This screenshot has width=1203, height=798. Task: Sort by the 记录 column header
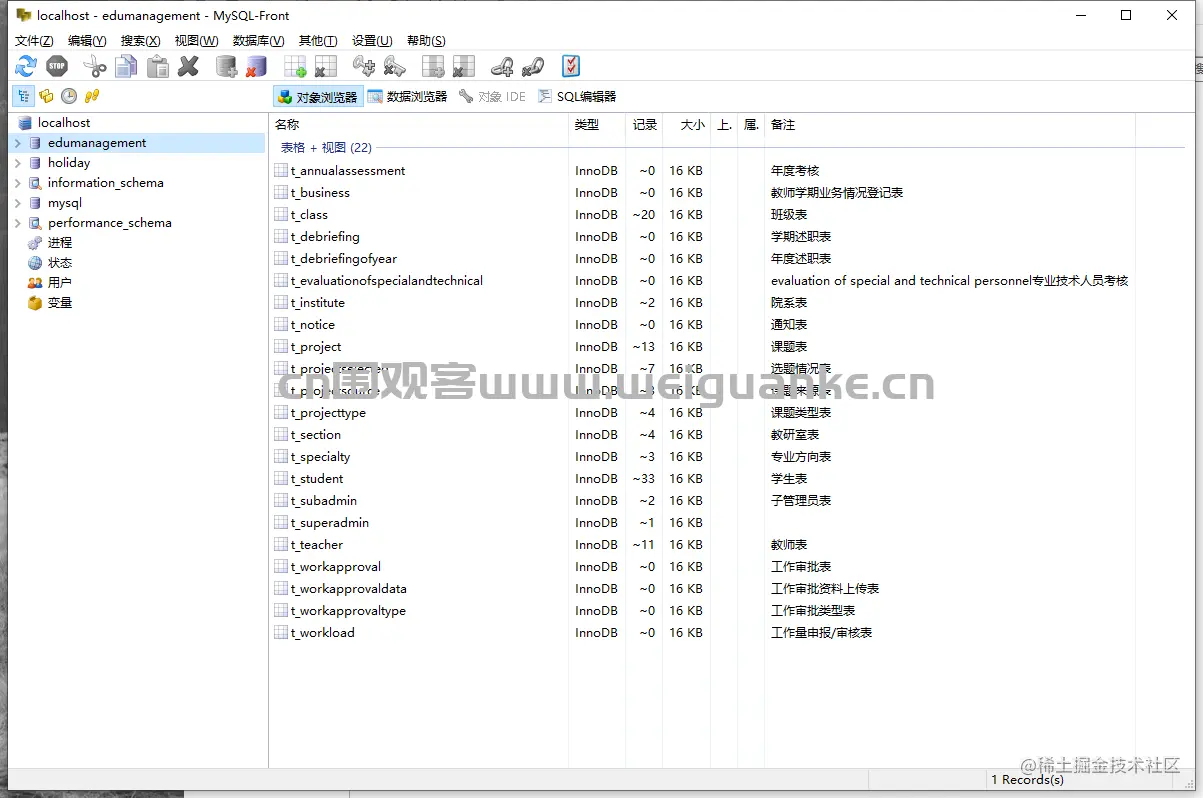(x=644, y=125)
